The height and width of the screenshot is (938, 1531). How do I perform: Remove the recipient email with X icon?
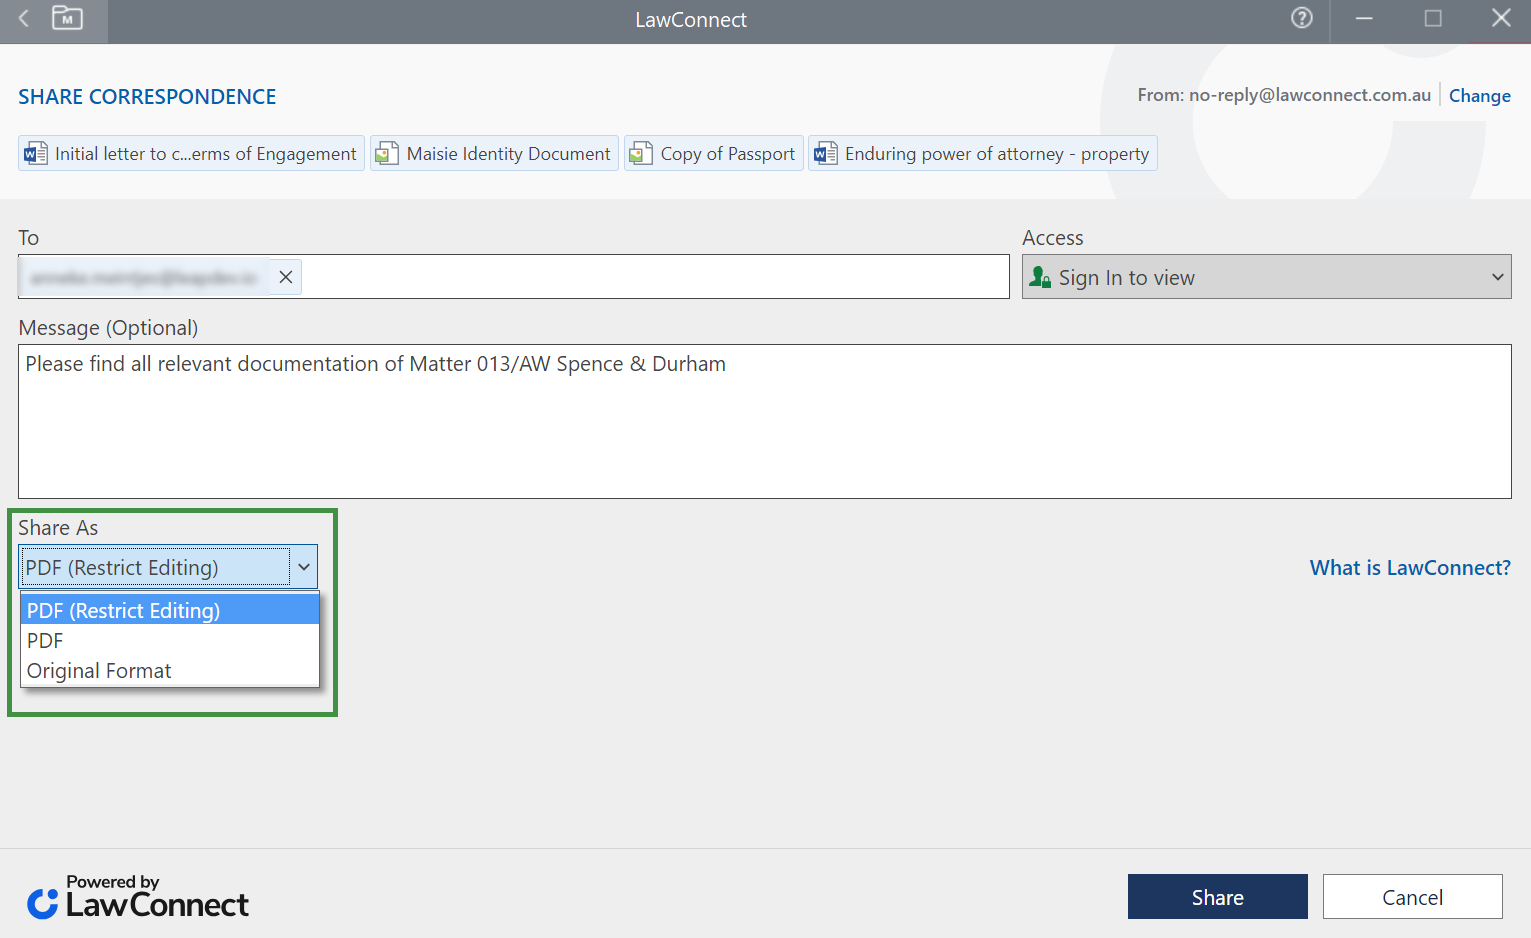[286, 277]
